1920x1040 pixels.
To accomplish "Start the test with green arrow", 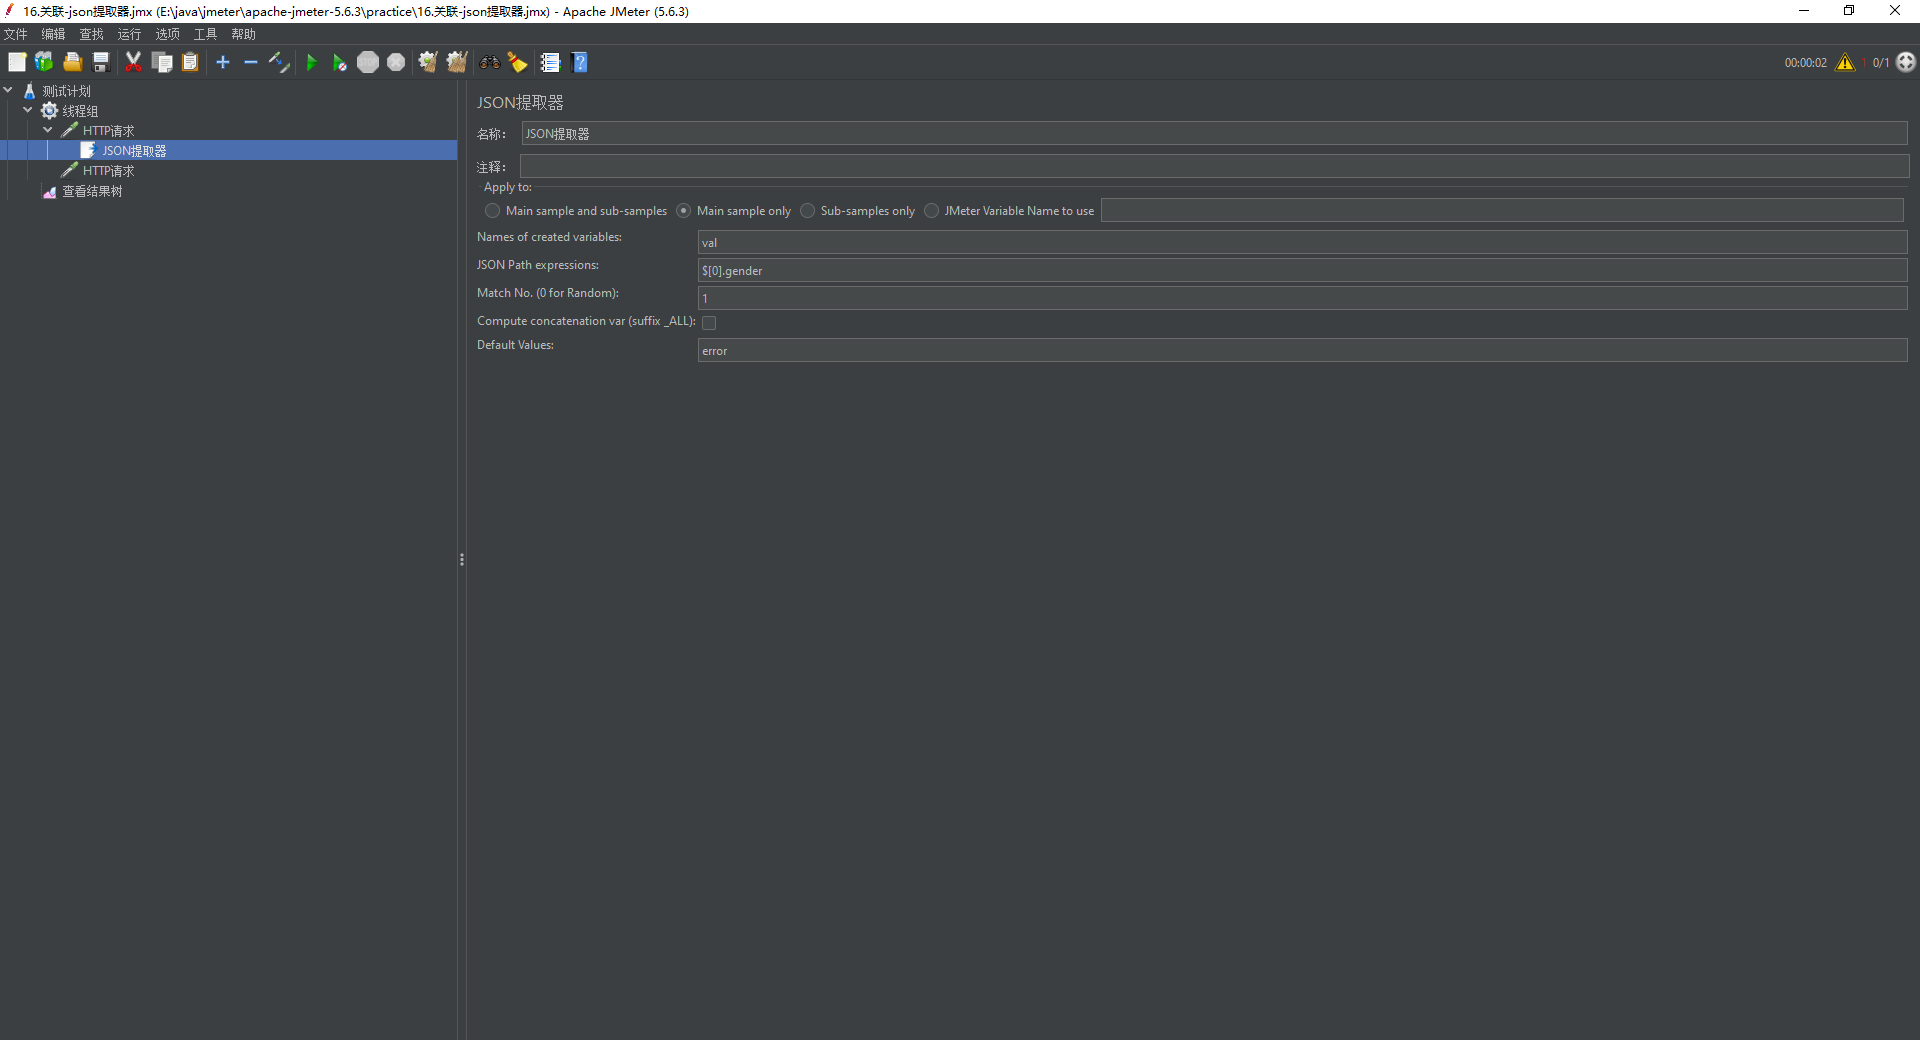I will [311, 62].
